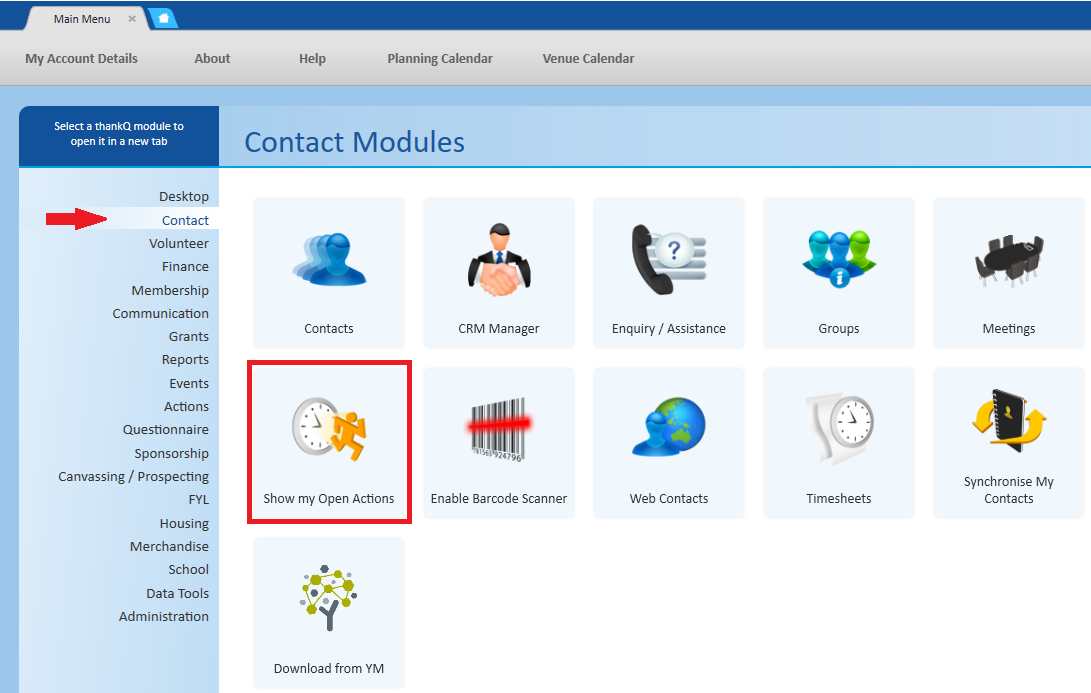
Task: Click the Web Contacts tile label
Action: pyautogui.click(x=669, y=498)
